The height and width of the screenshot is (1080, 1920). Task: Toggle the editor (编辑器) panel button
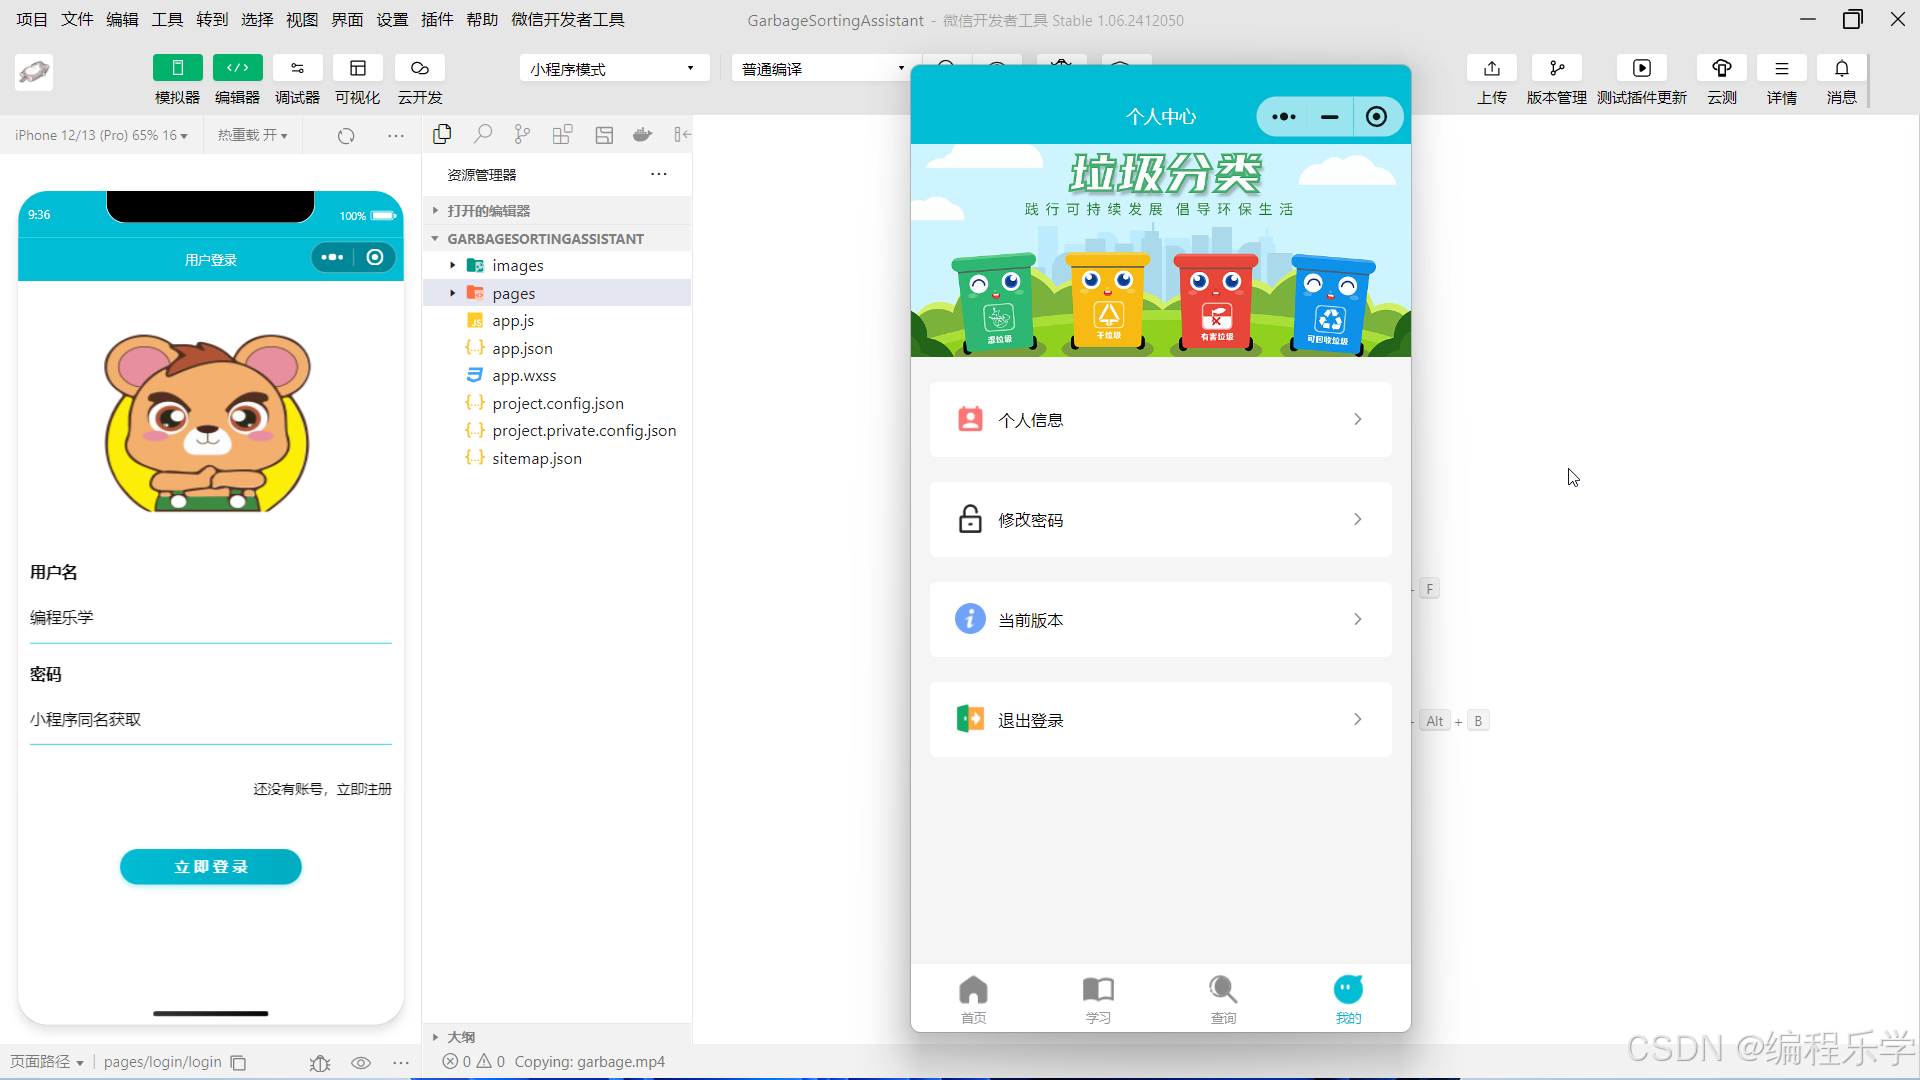(237, 68)
